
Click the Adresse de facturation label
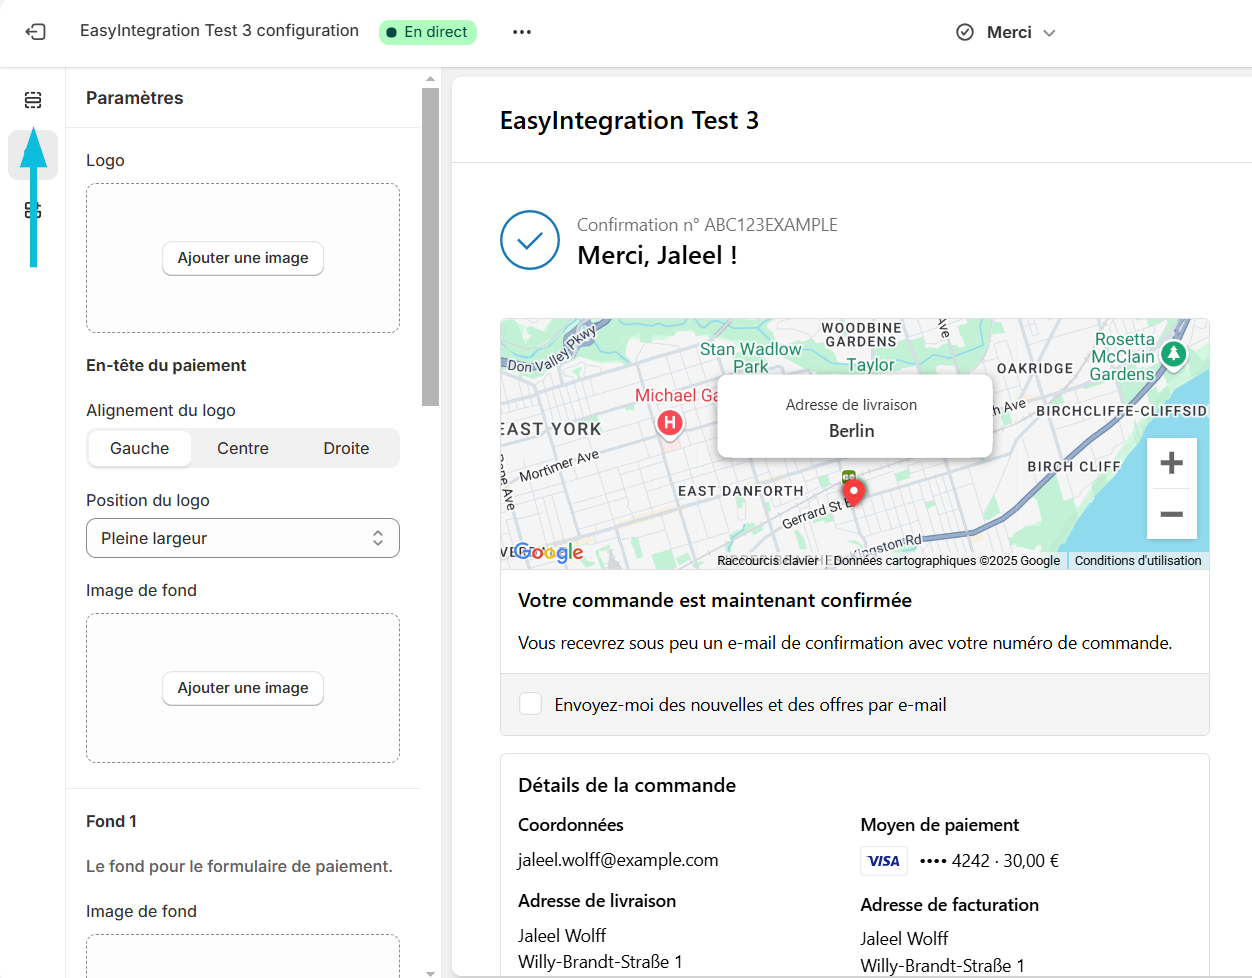(950, 905)
